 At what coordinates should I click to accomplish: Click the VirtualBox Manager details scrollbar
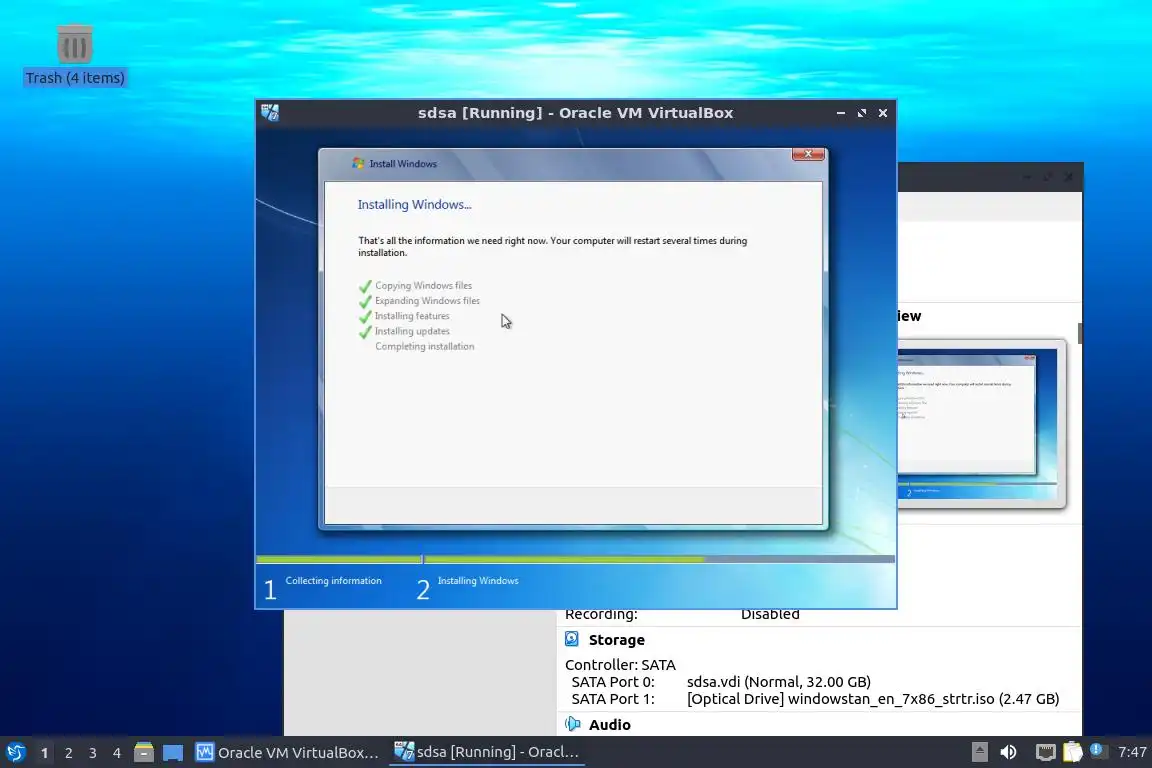tap(1080, 333)
